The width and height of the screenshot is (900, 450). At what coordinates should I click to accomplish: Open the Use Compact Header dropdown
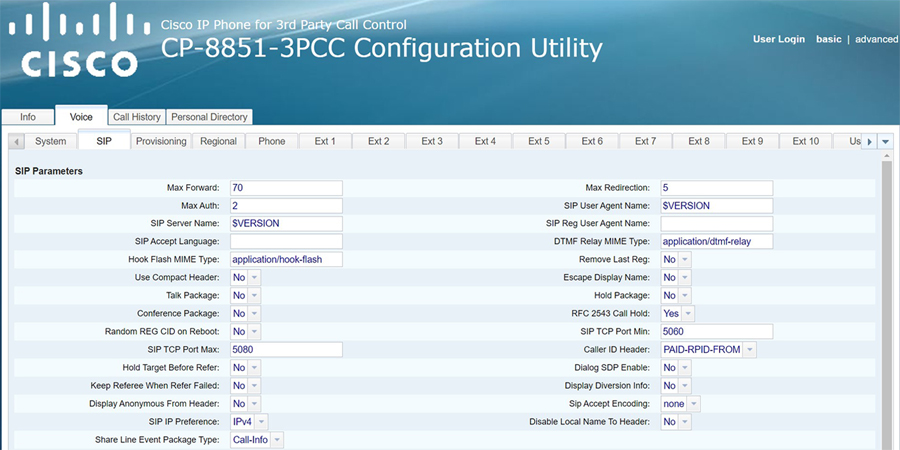point(245,277)
